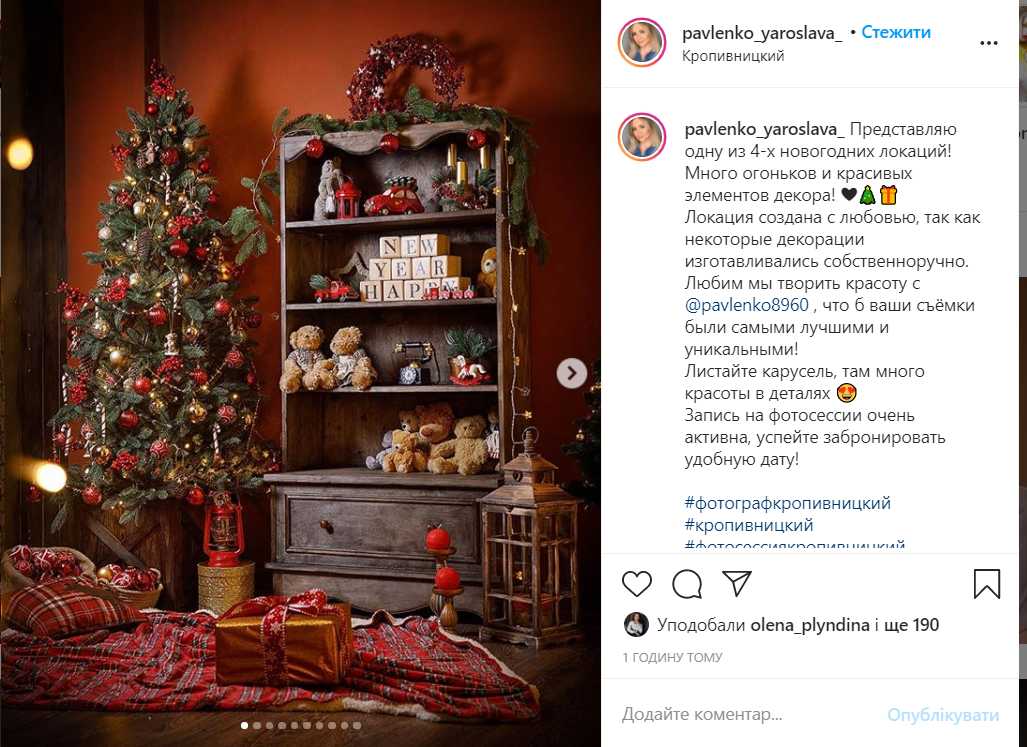Screen dimensions: 1027x747
Task: Open the three-dot more options menu
Action: coord(988,43)
